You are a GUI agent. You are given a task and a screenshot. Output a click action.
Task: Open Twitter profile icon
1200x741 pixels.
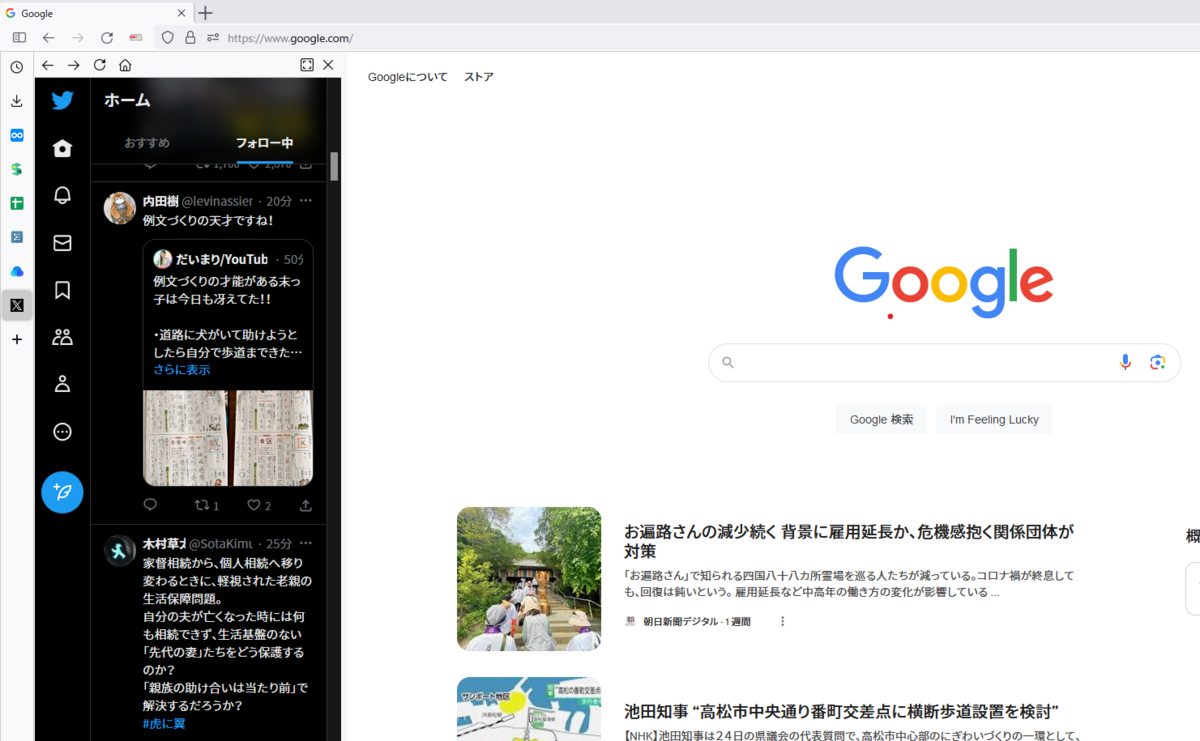[62, 384]
